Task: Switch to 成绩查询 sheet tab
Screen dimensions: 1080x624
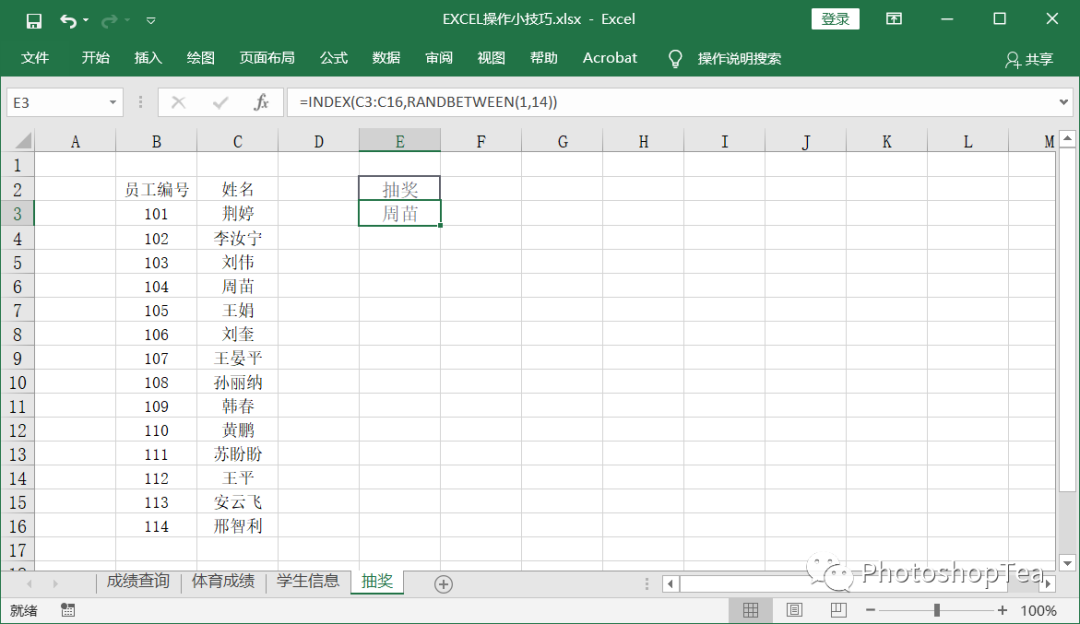Action: coord(138,581)
